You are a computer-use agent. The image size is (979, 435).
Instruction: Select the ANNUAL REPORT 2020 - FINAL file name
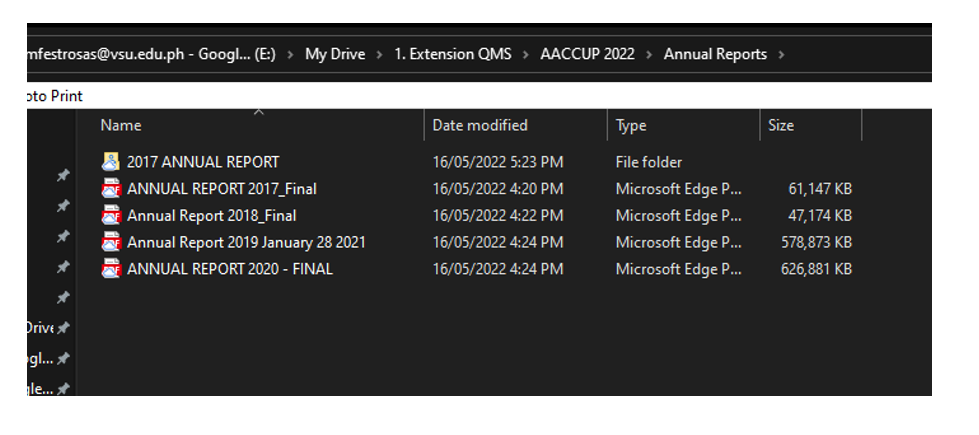pos(230,269)
